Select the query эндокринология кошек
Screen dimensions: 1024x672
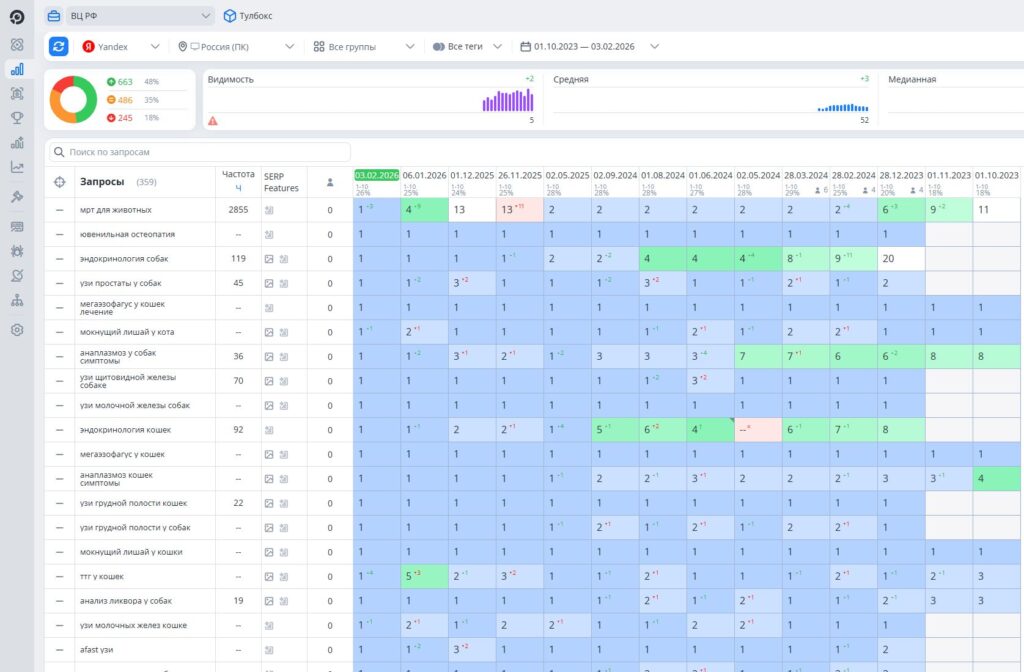(x=125, y=430)
